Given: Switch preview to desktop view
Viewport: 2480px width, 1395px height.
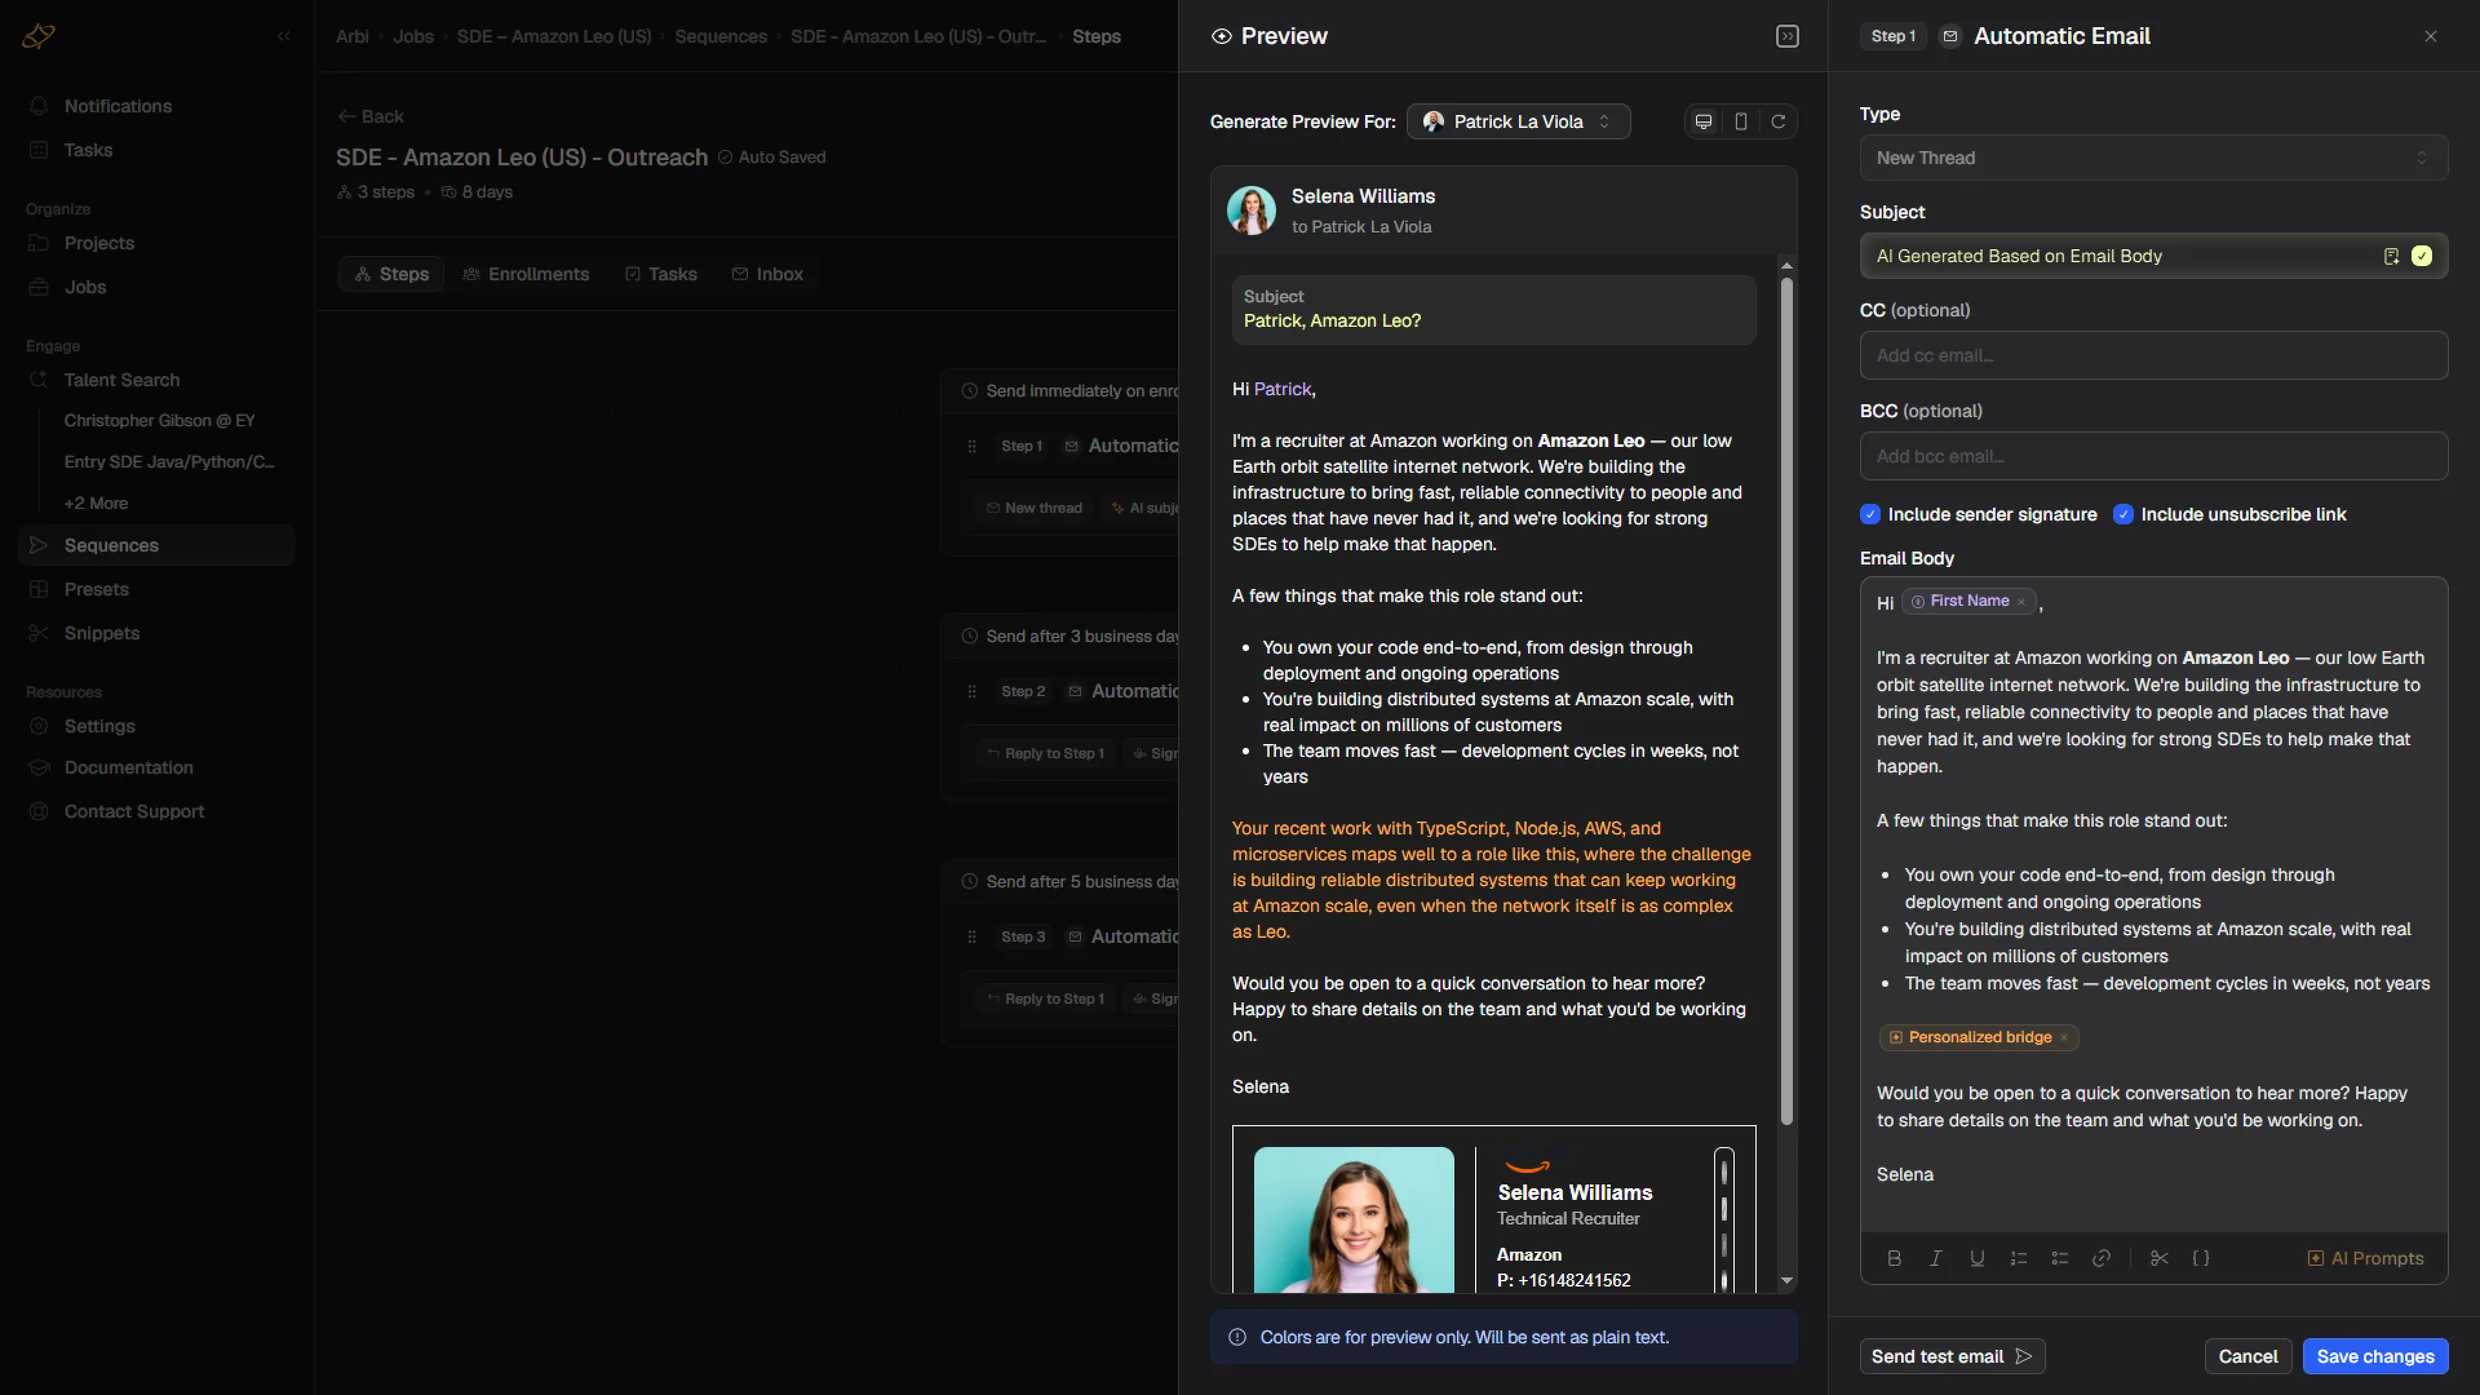Looking at the screenshot, I should point(1703,121).
